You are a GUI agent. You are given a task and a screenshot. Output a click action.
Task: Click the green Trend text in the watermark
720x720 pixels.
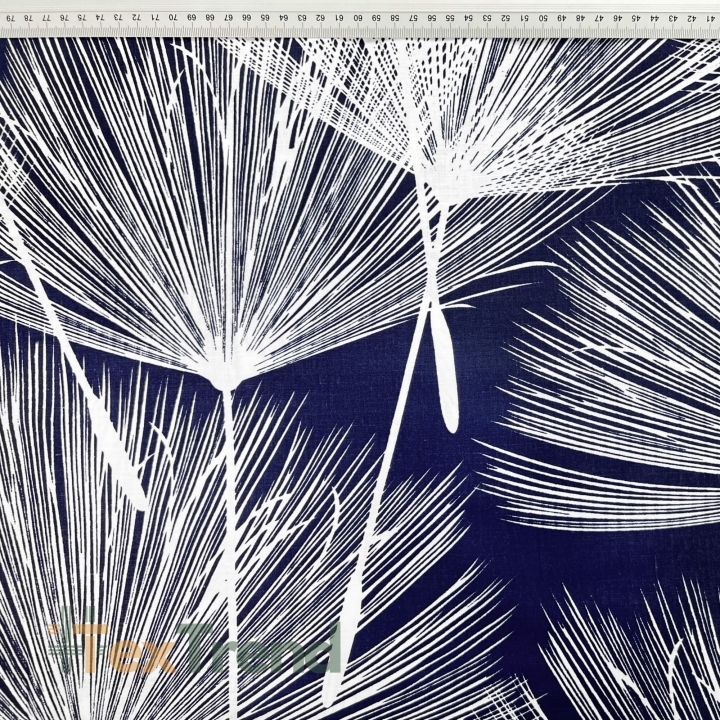(x=259, y=645)
